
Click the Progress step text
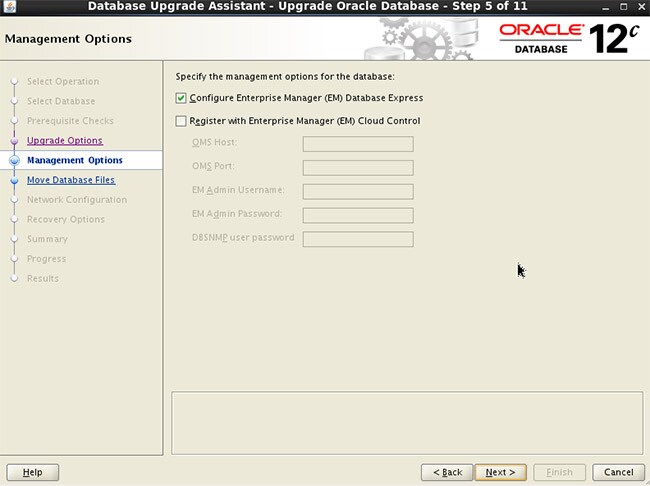46,259
